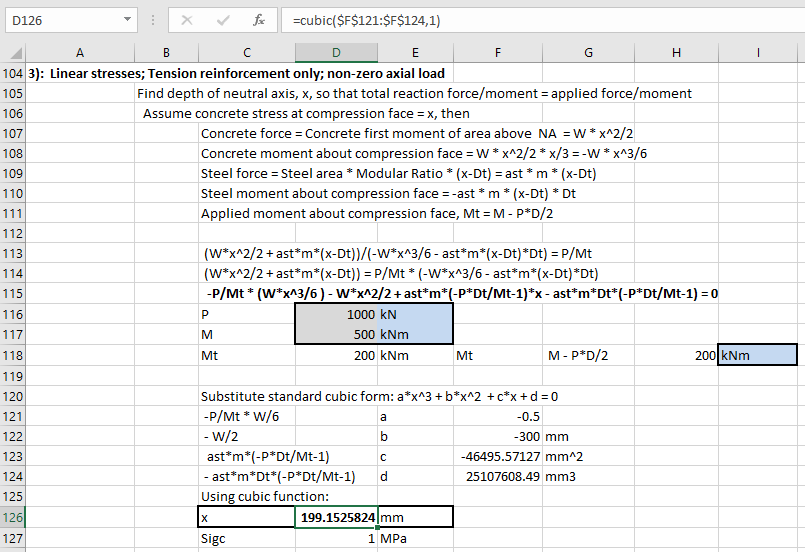Viewport: 805px width, 552px height.
Task: Click the outlined kNm cell in column I
Action: tap(758, 355)
